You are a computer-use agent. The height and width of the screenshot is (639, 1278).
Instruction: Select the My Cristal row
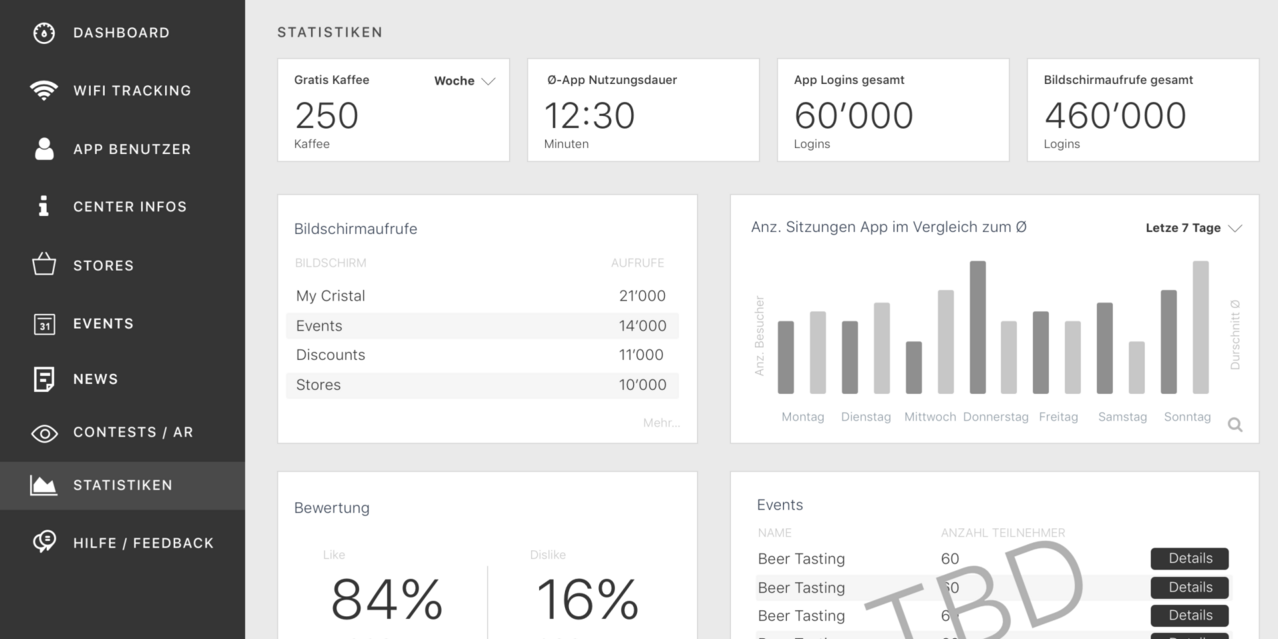[x=482, y=296]
